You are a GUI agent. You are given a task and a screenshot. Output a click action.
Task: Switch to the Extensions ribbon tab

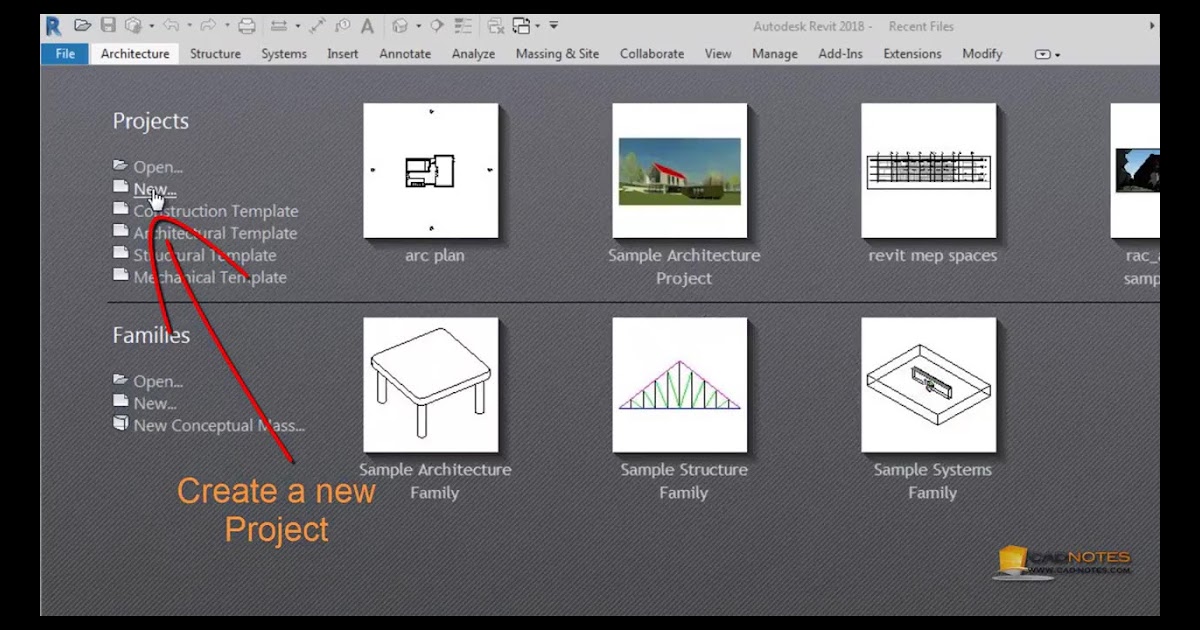pyautogui.click(x=913, y=54)
